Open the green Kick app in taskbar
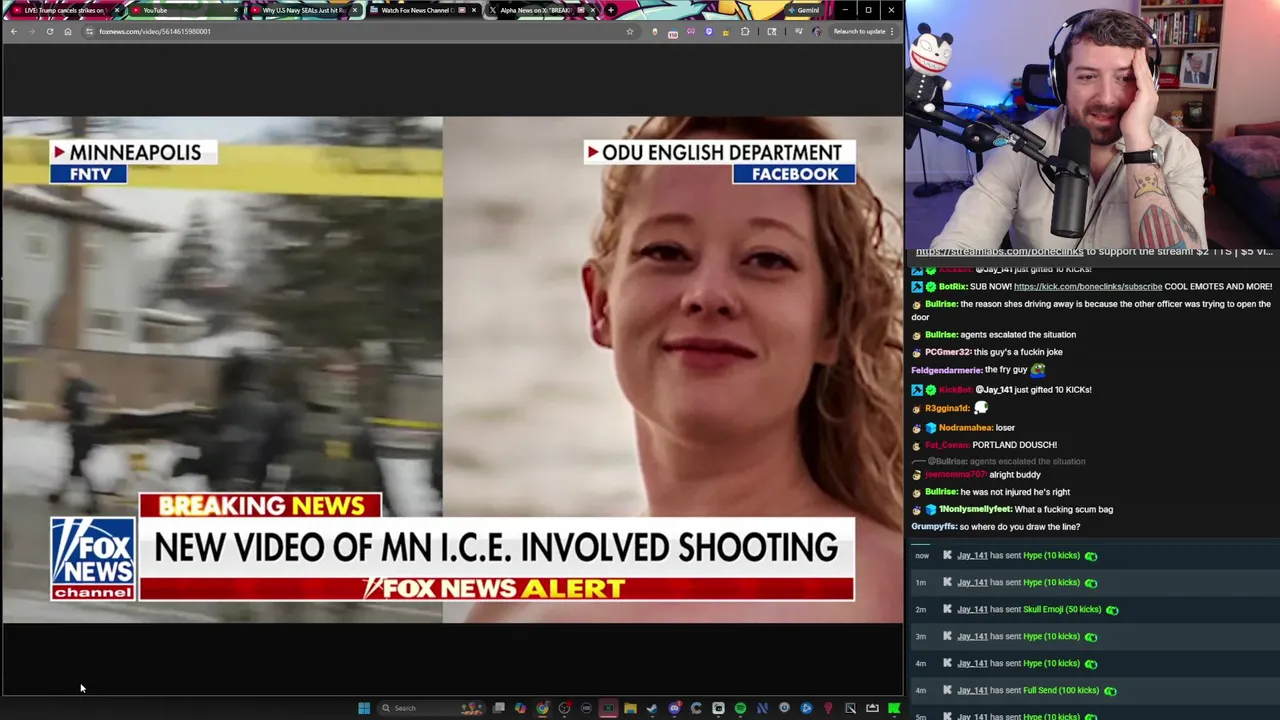 click(894, 708)
